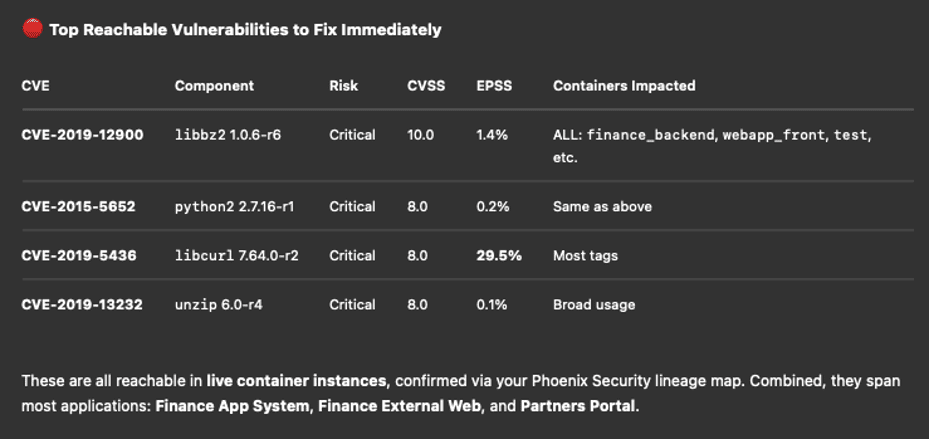Image resolution: width=929 pixels, height=439 pixels.
Task: Select the CVE-2019-5436 entry
Action: click(x=78, y=256)
